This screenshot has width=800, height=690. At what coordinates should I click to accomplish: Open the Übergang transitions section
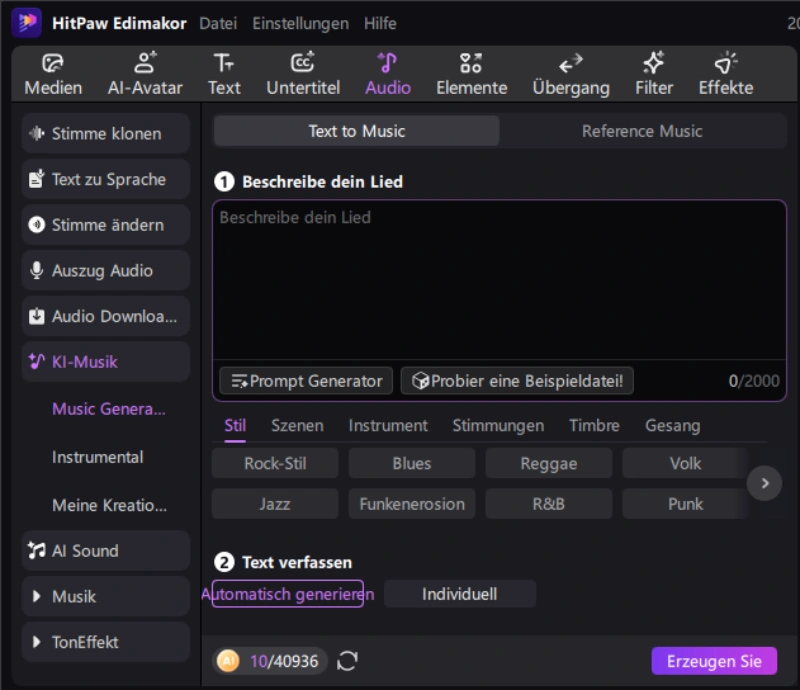[x=571, y=75]
